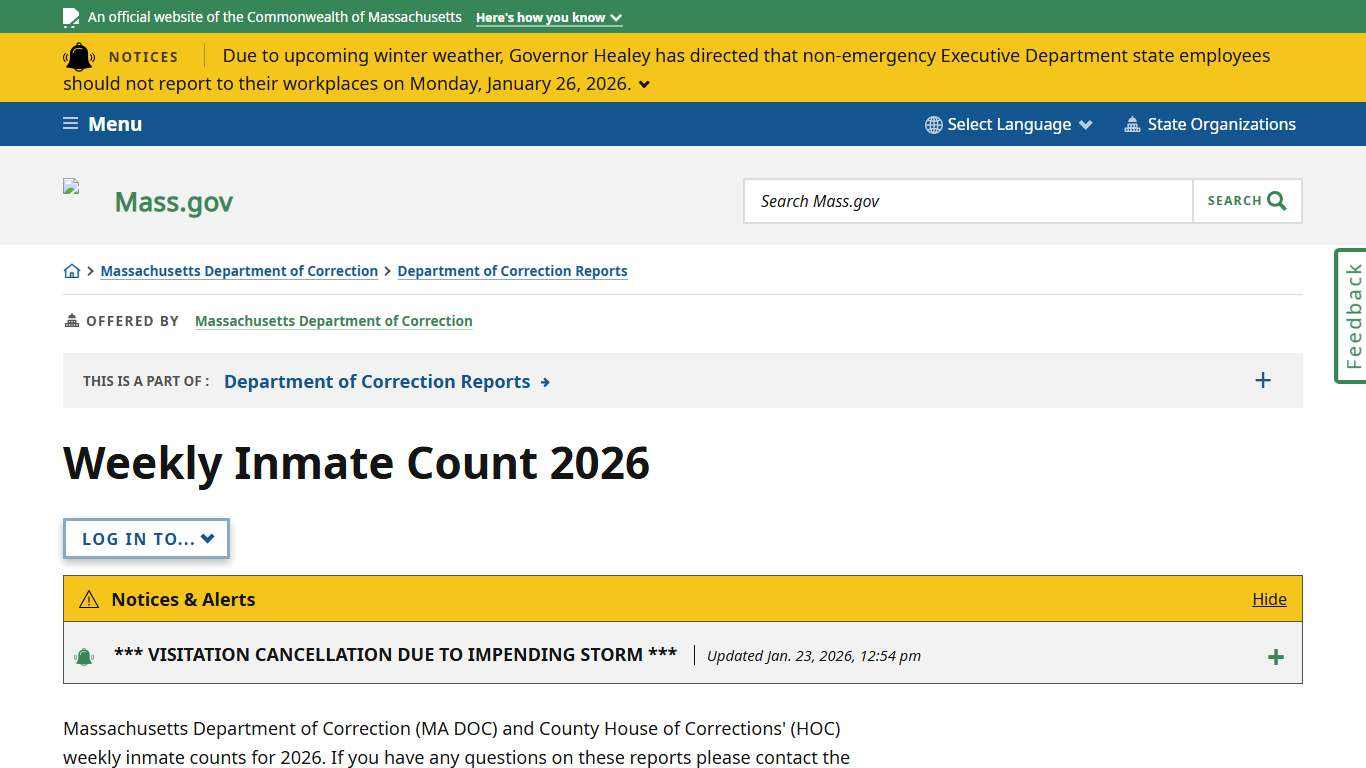Click the warning triangle in Notices & Alerts
This screenshot has width=1366, height=768.
point(89,599)
